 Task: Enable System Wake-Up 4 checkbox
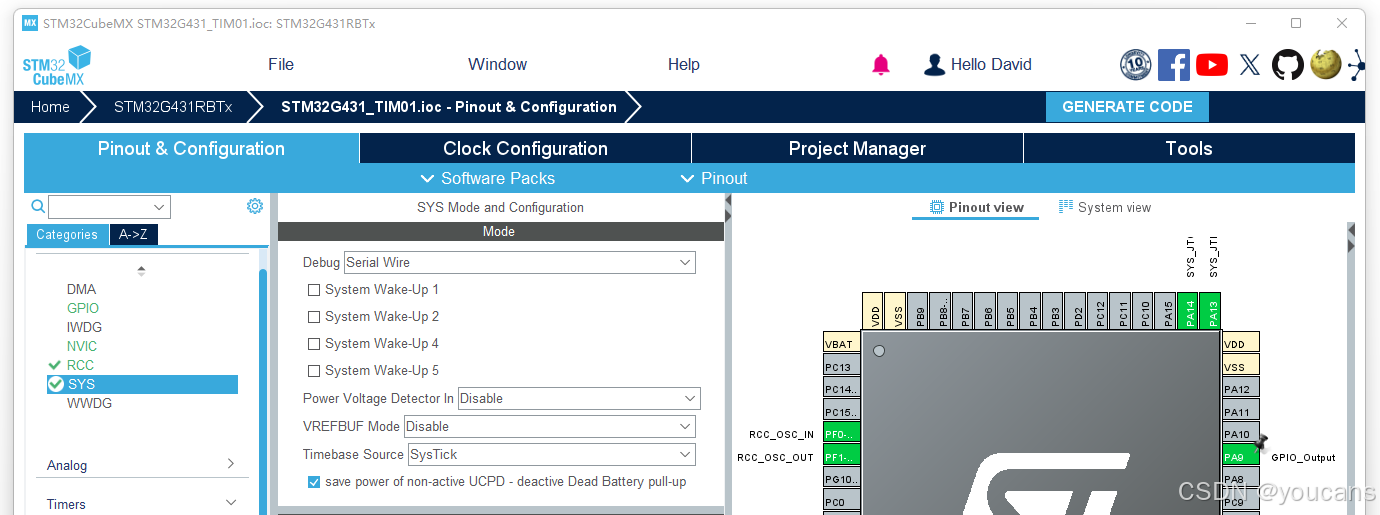click(314, 344)
